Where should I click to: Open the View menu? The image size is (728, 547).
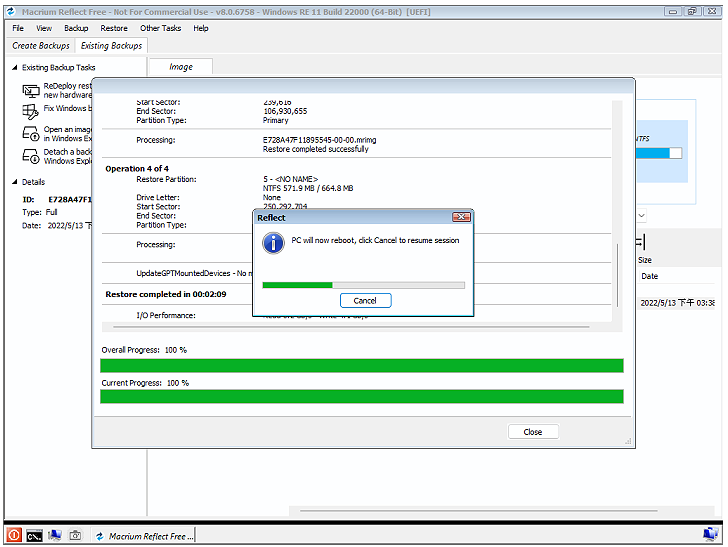point(44,28)
